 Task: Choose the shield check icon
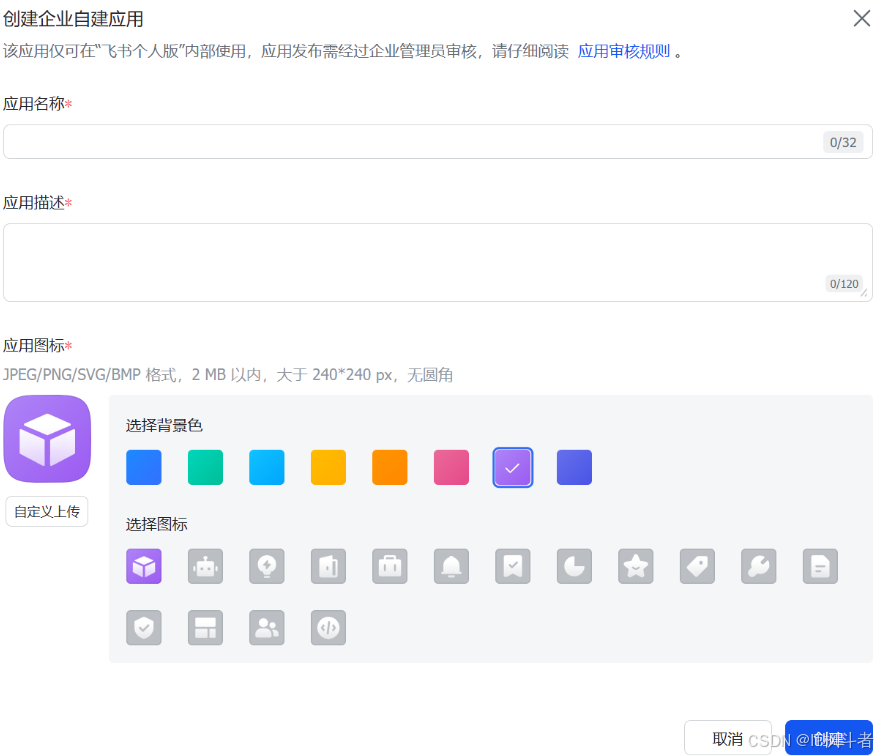click(x=143, y=628)
